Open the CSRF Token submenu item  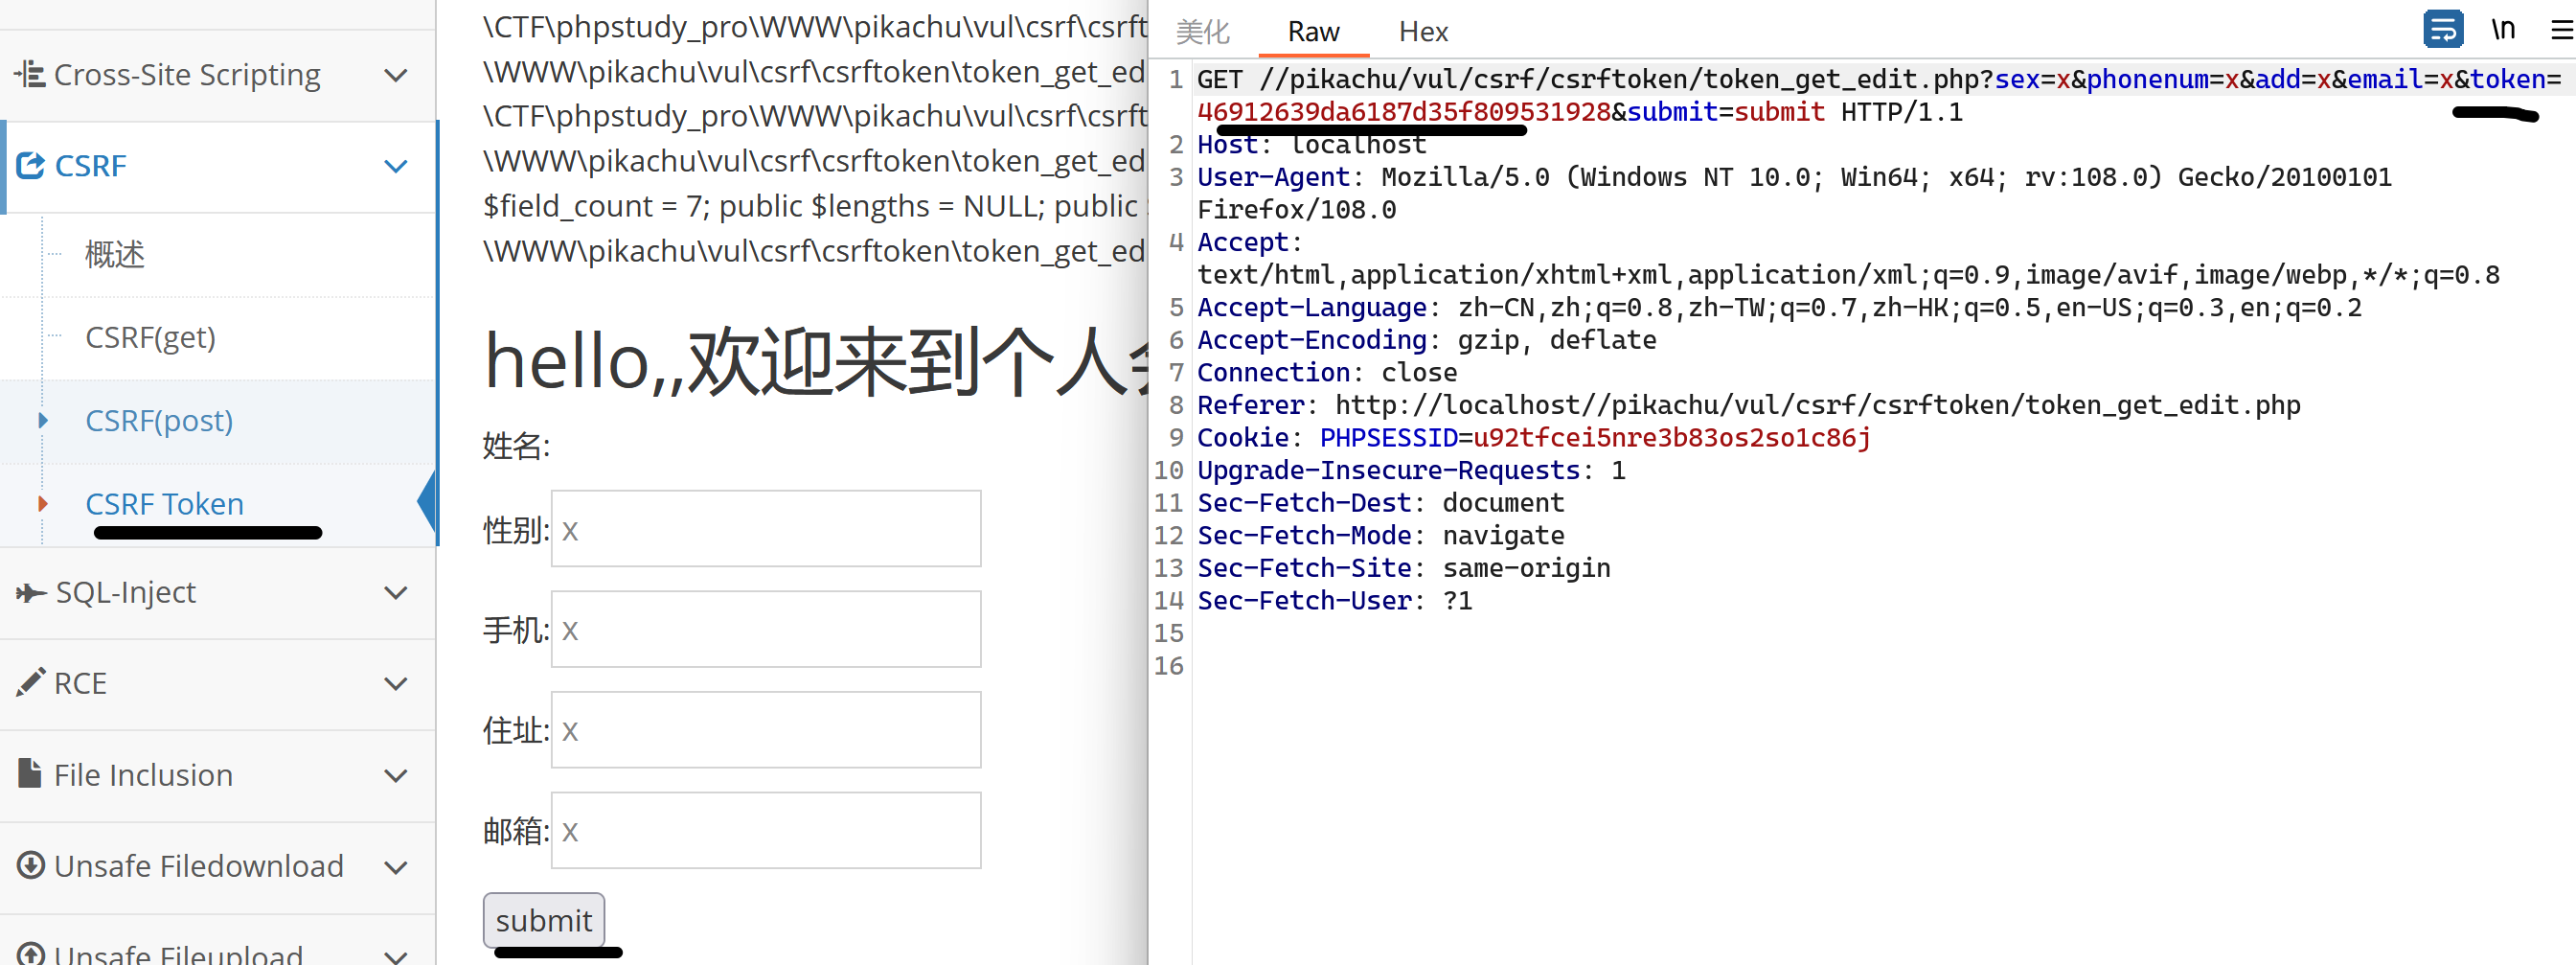coord(165,503)
